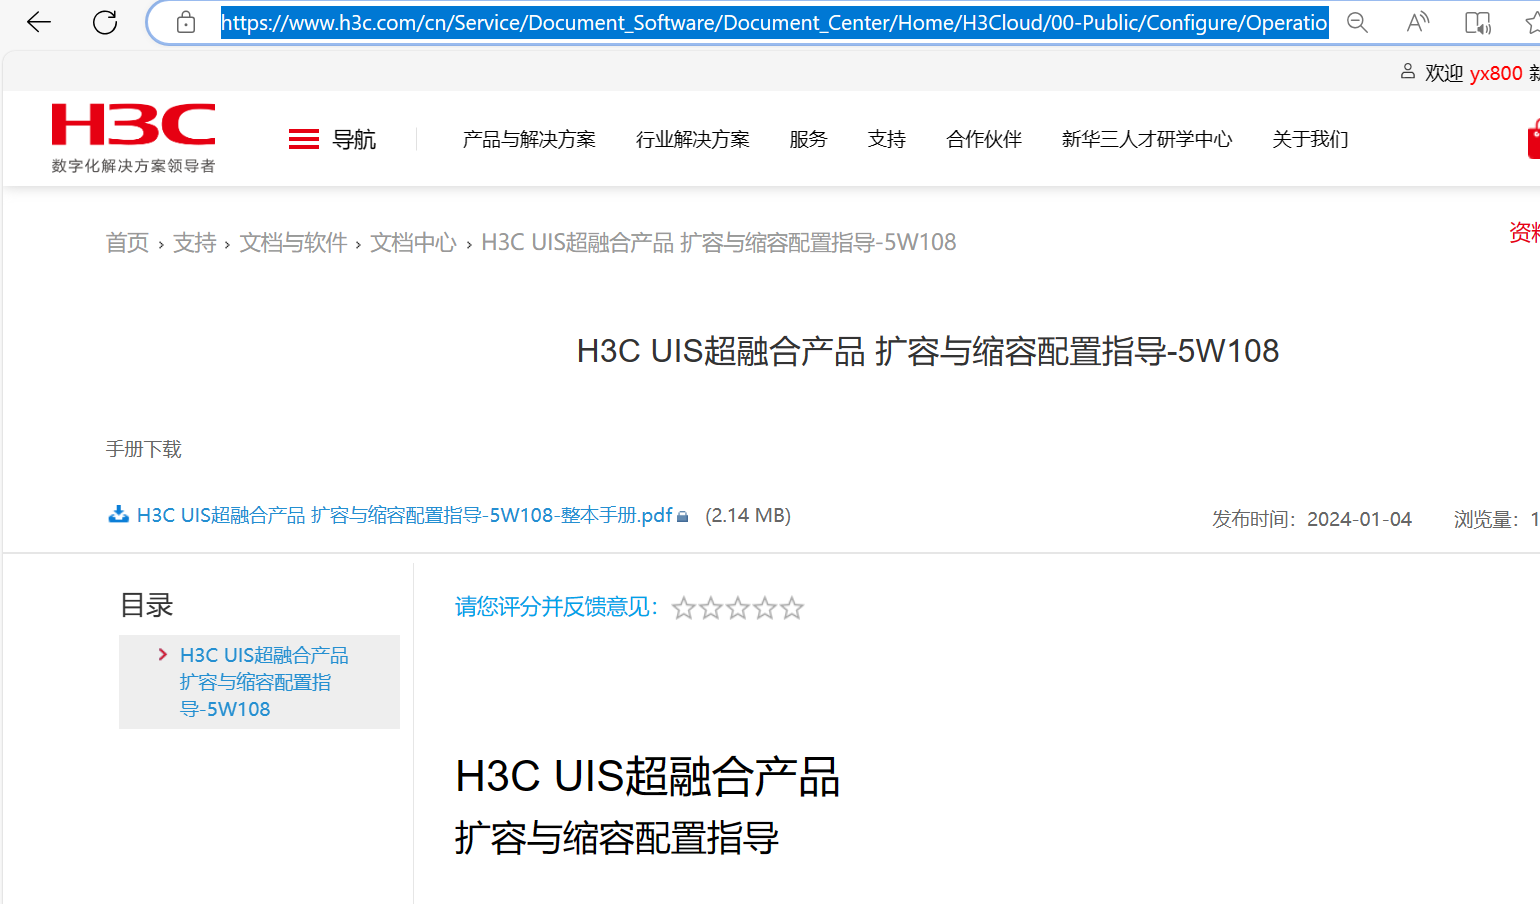Screen dimensions: 1540x904
Task: Open 支持 in the breadcrumb trail
Action: tap(195, 242)
